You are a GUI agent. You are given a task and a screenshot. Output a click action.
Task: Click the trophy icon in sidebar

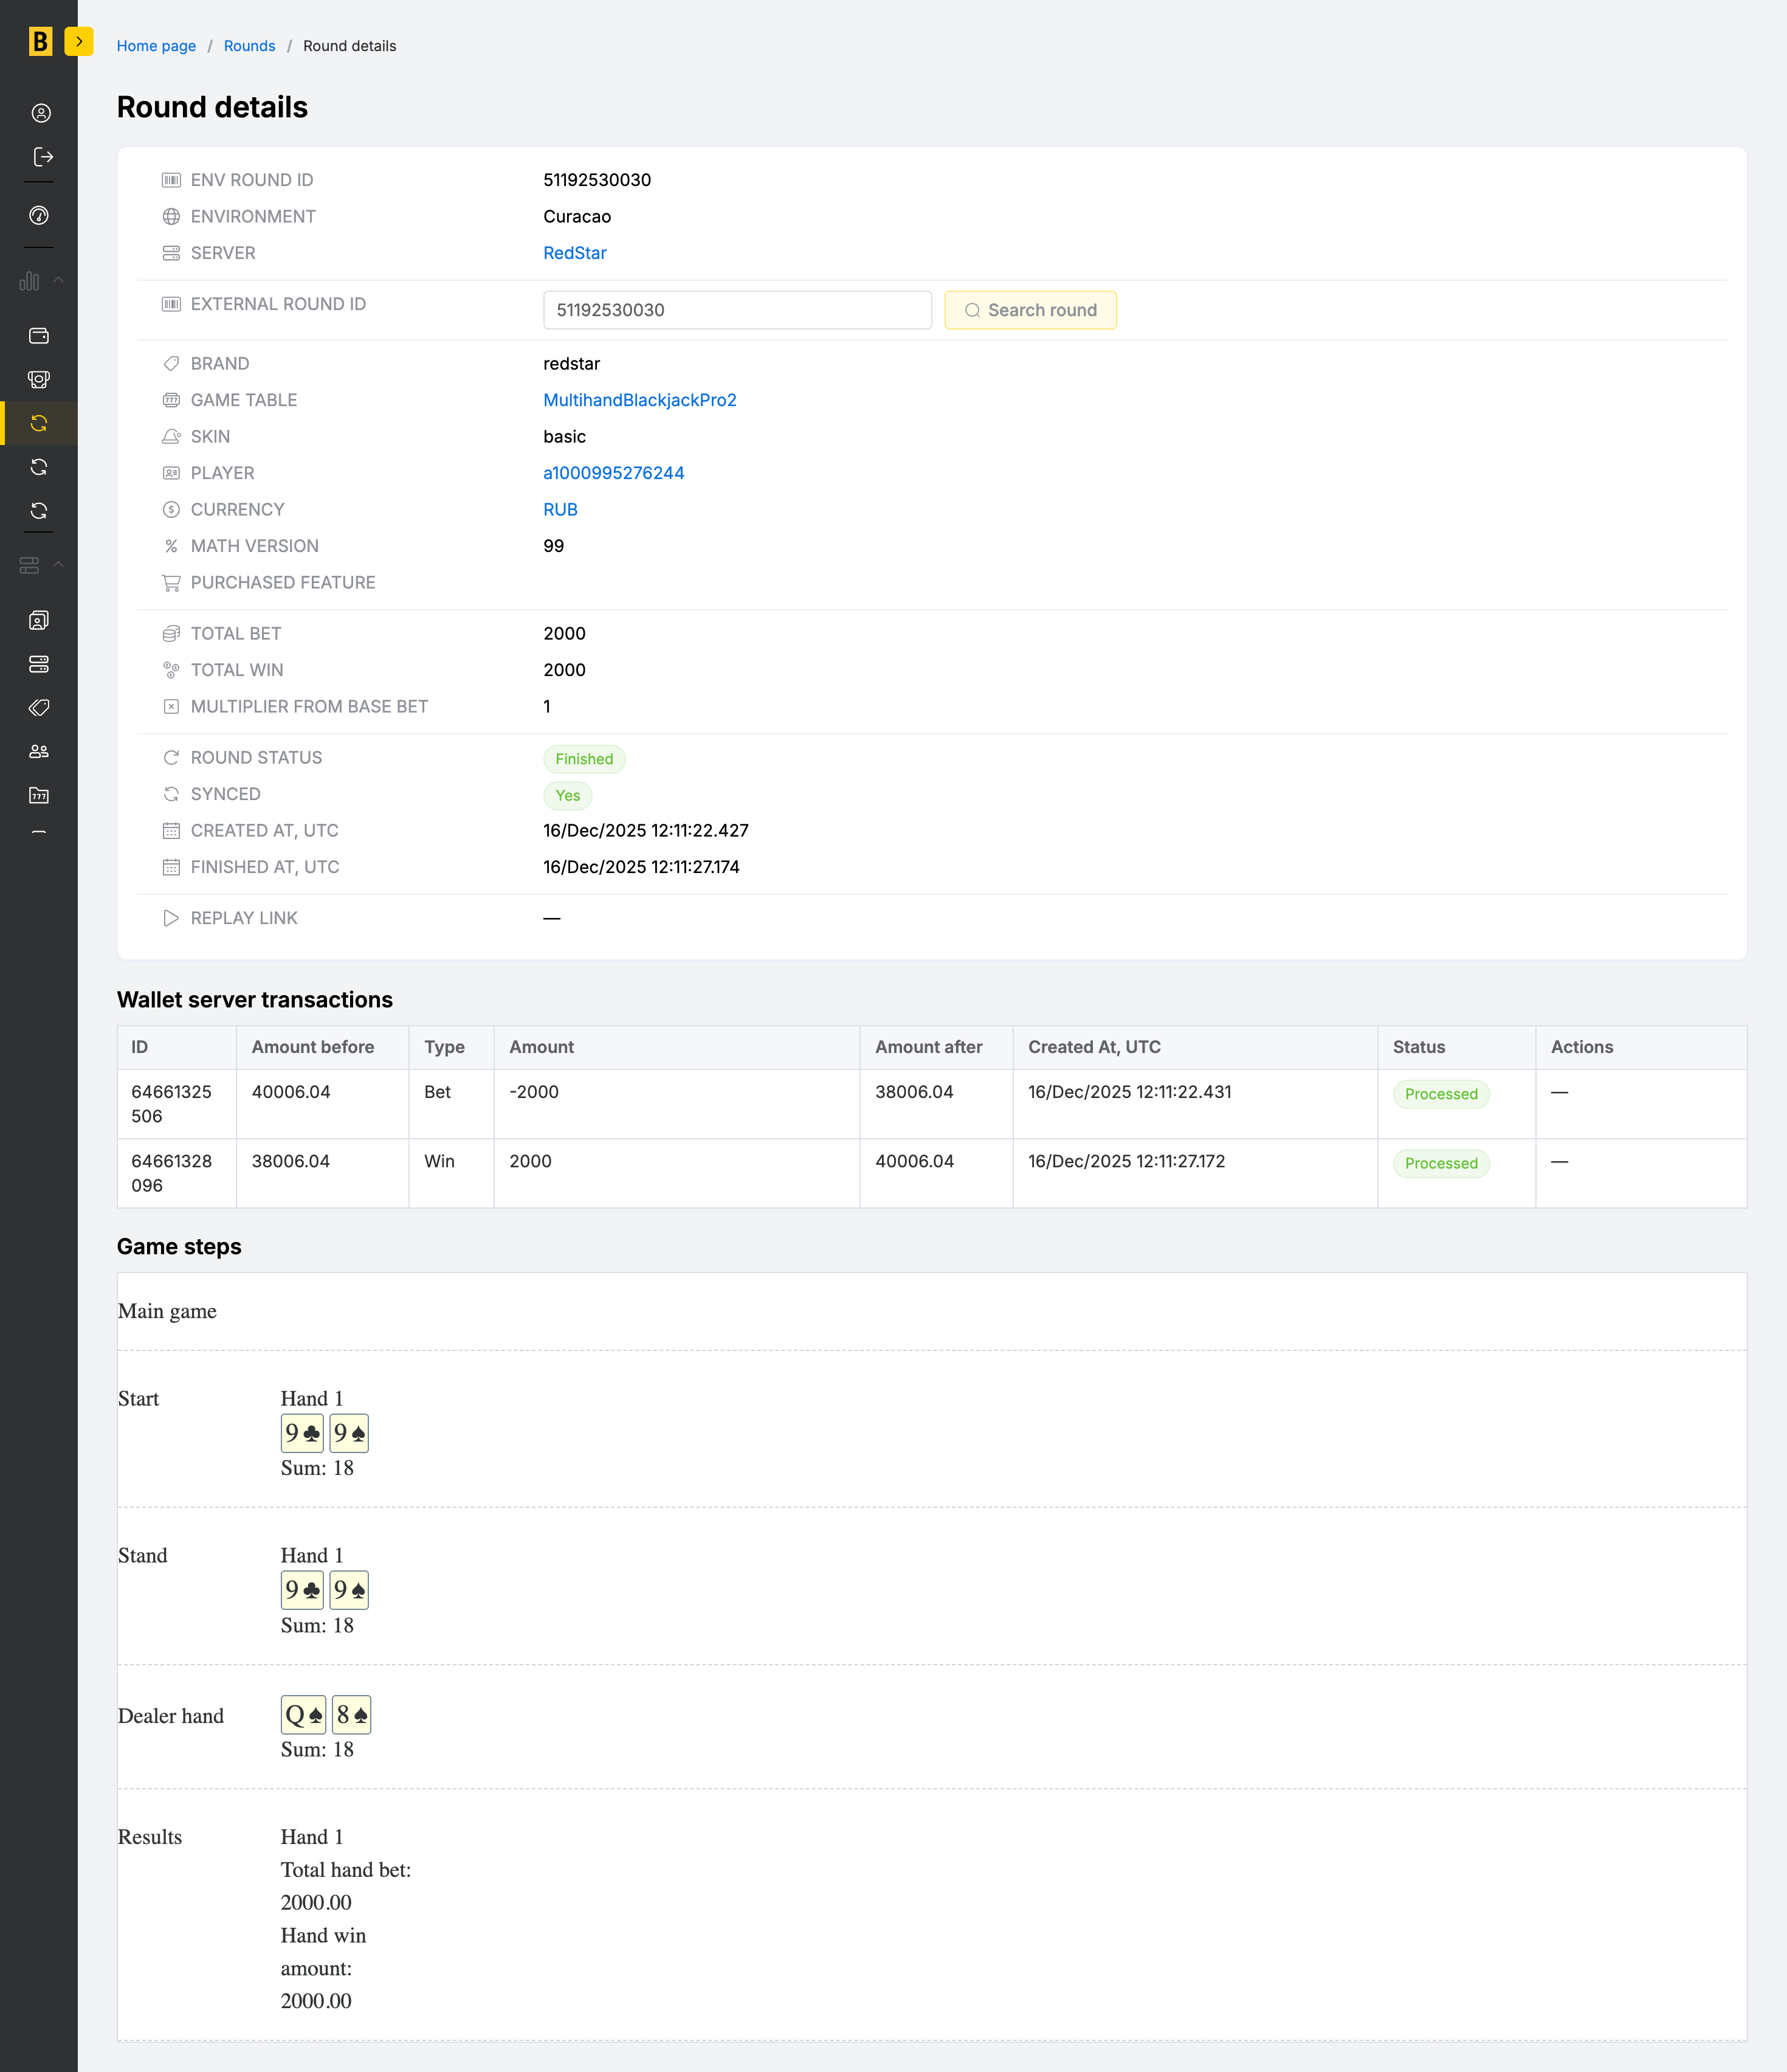(x=39, y=379)
